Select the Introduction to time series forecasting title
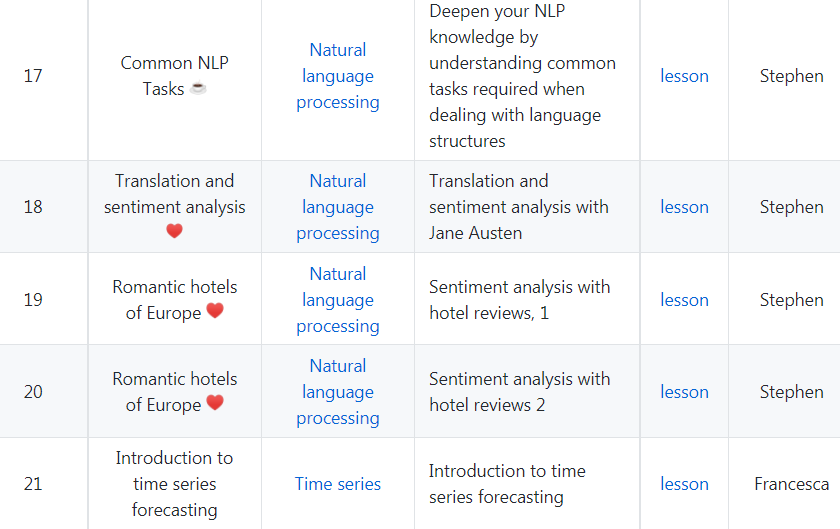 point(174,484)
